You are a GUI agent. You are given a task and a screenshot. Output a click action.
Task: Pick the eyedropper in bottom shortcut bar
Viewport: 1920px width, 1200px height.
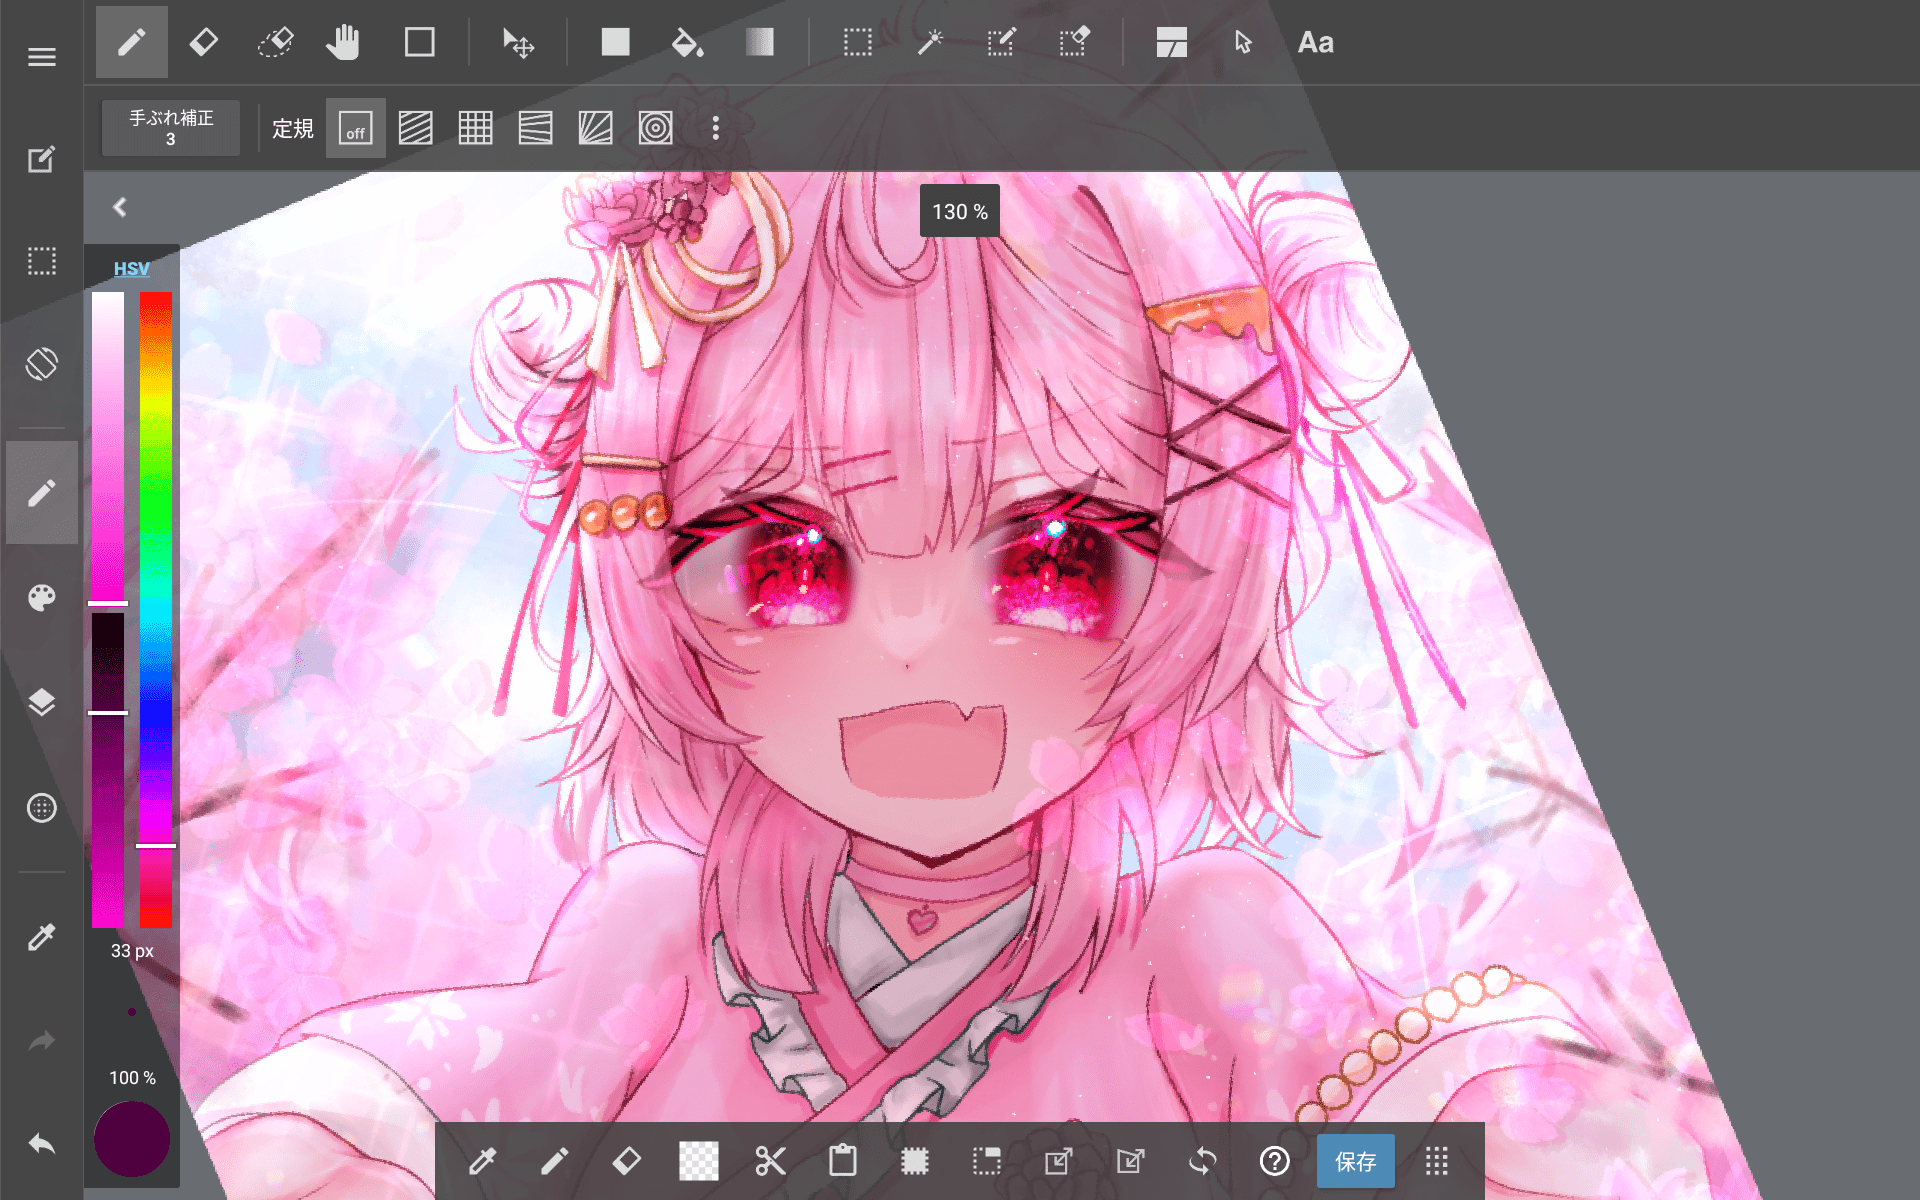coord(482,1161)
